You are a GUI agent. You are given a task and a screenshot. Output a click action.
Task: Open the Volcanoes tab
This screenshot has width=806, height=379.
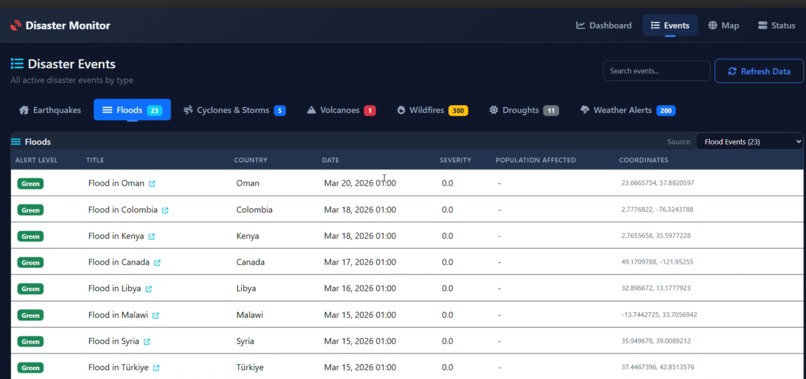(341, 110)
